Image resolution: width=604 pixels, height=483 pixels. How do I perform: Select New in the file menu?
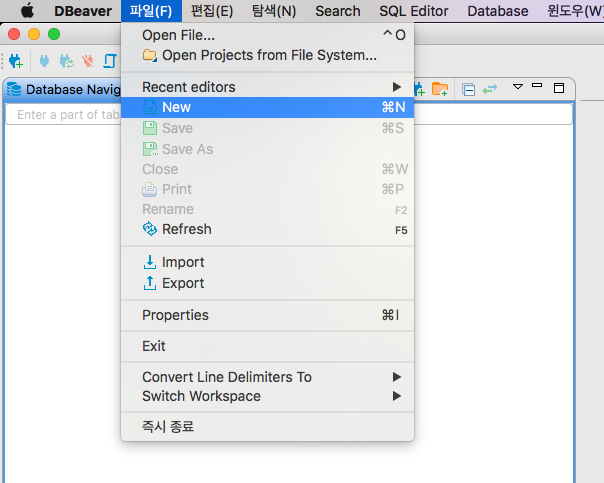point(267,107)
